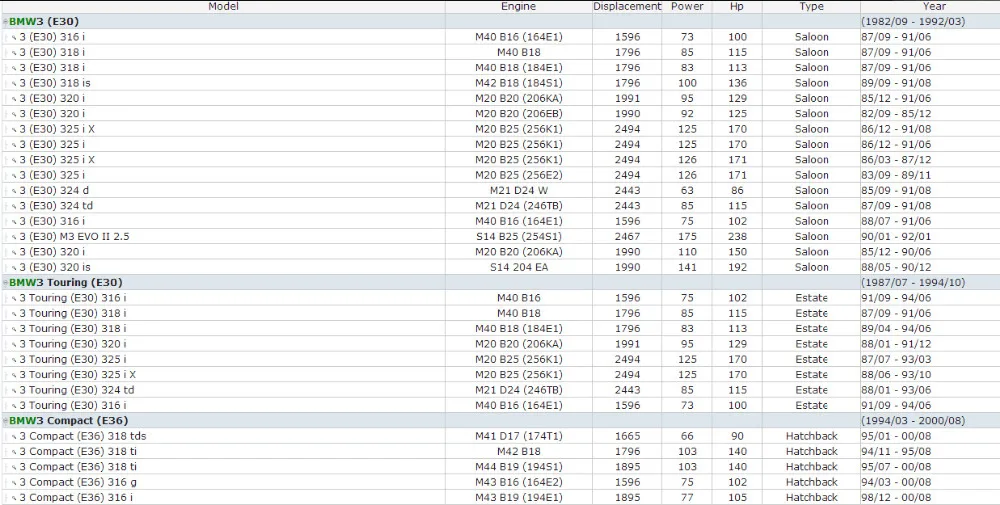Click the power value 141
The height and width of the screenshot is (505, 1000).
[687, 267]
